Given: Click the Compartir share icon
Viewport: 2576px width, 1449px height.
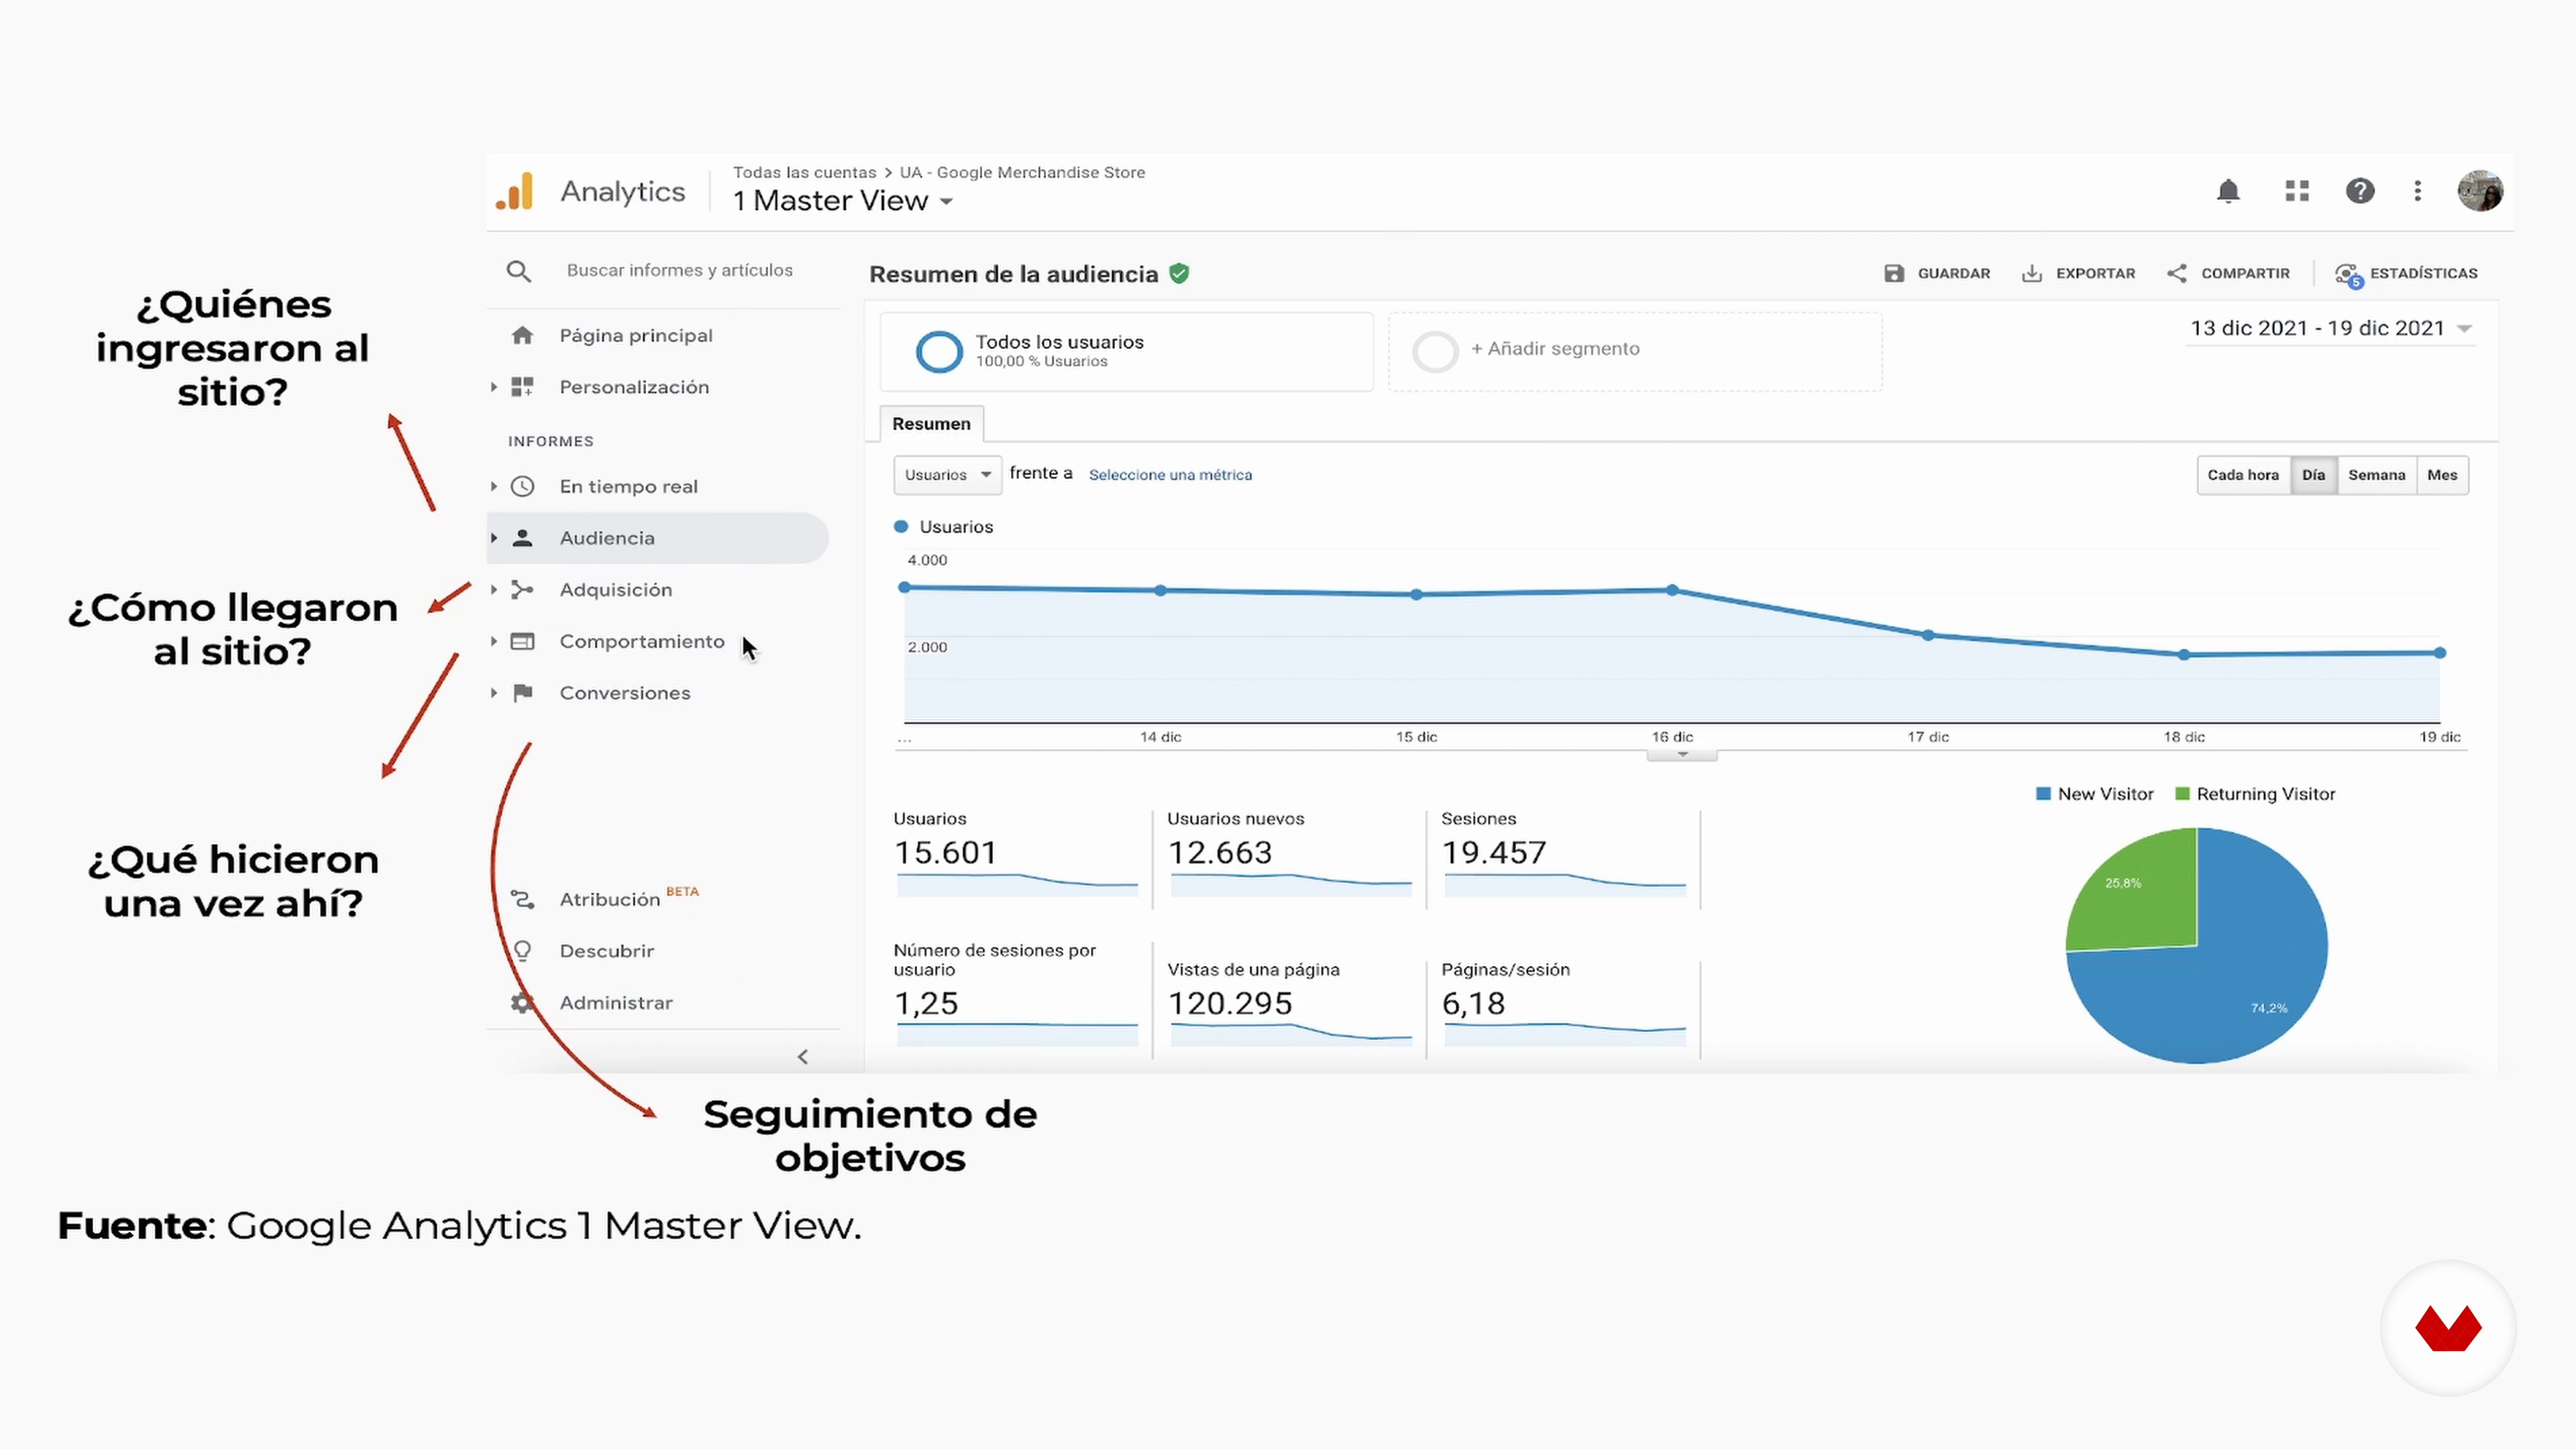Looking at the screenshot, I should (x=2176, y=273).
